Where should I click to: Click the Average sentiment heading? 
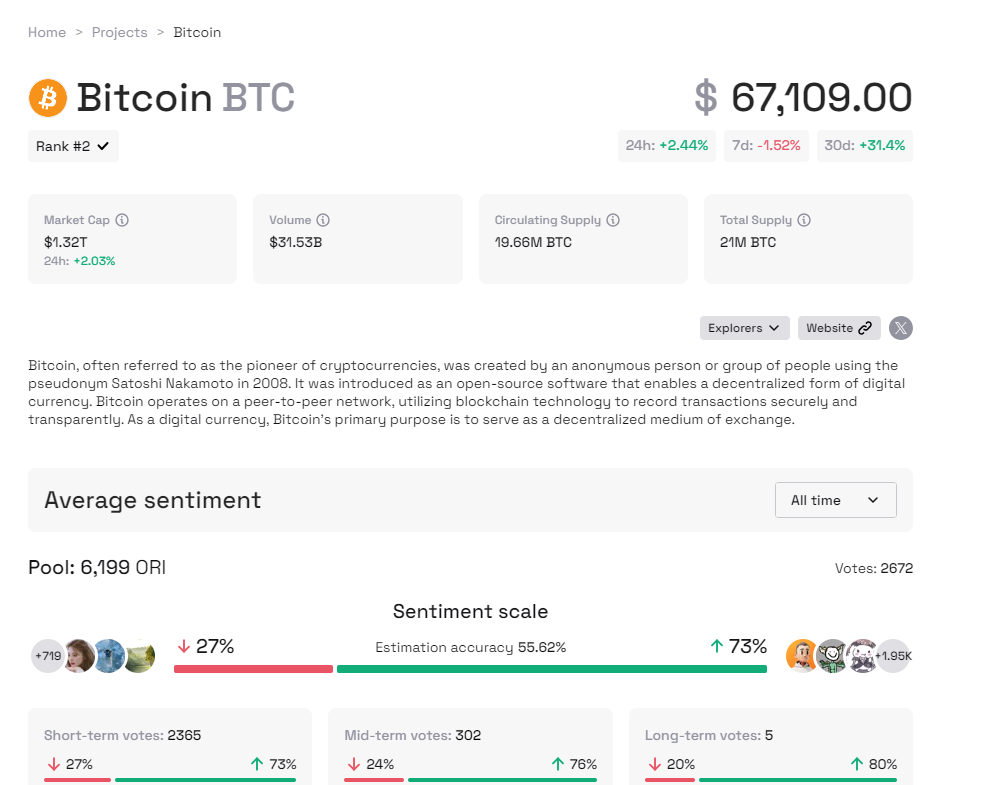(x=152, y=500)
